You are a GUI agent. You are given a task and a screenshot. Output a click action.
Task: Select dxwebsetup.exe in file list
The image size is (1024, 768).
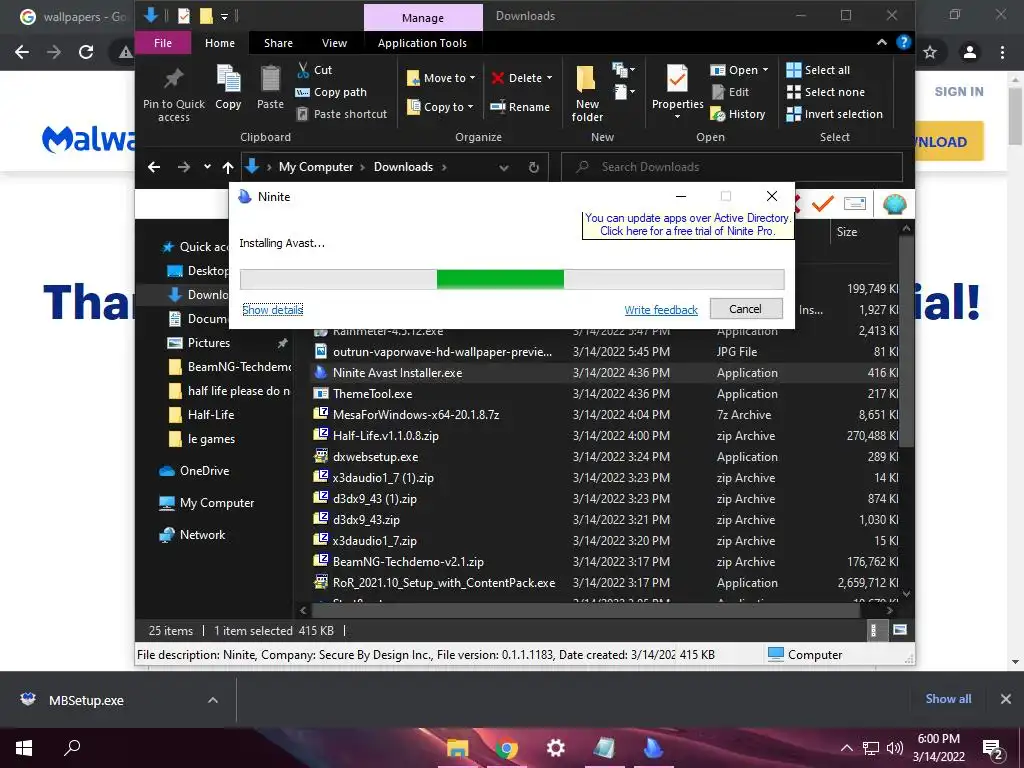pyautogui.click(x=376, y=456)
